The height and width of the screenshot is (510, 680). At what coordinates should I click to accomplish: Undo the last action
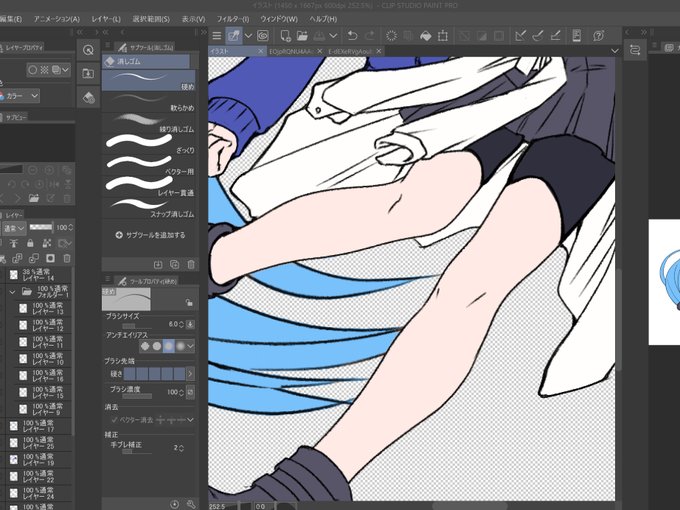coord(352,36)
